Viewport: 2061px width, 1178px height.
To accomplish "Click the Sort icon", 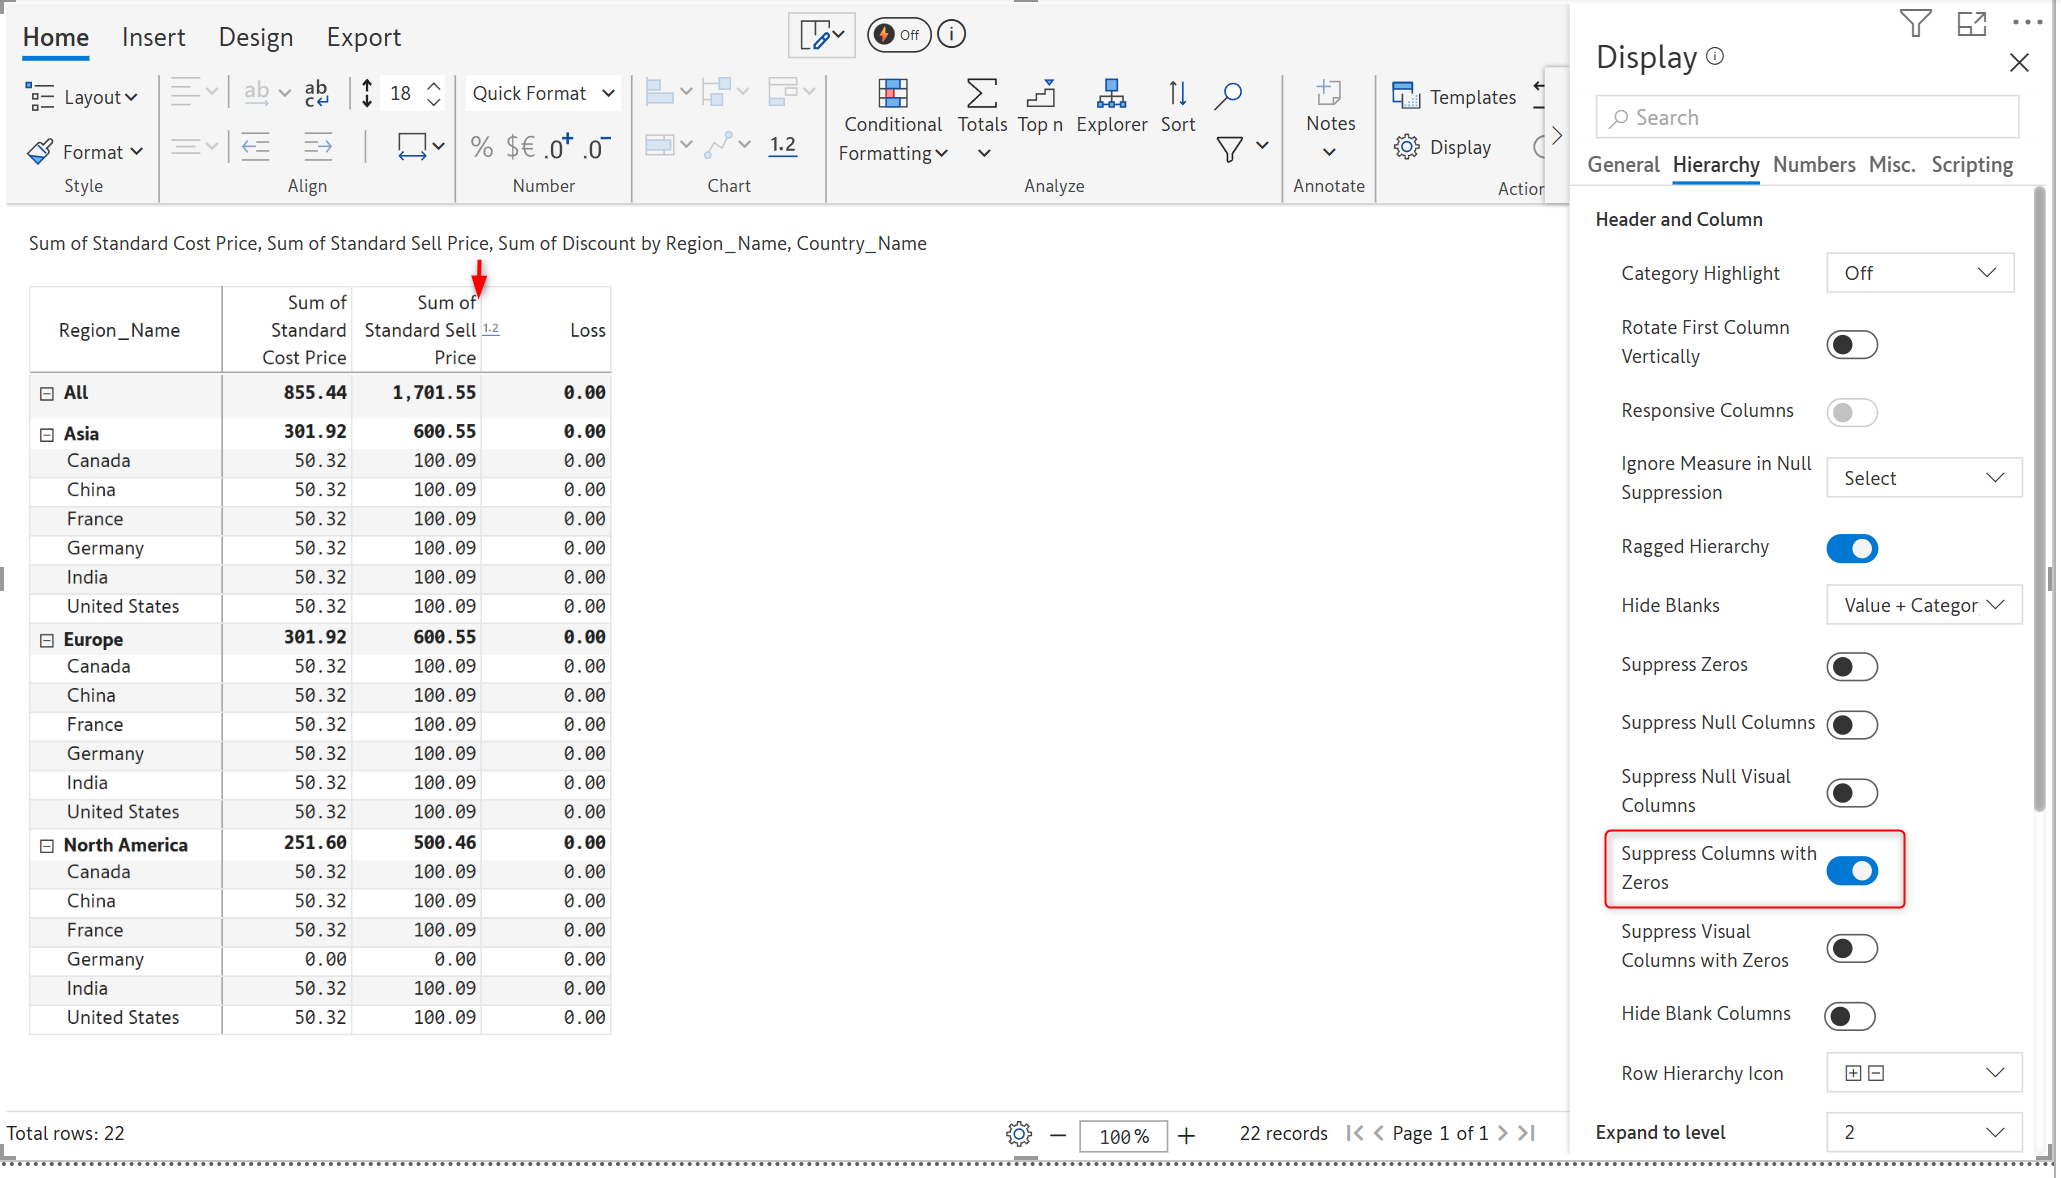I will tap(1177, 95).
